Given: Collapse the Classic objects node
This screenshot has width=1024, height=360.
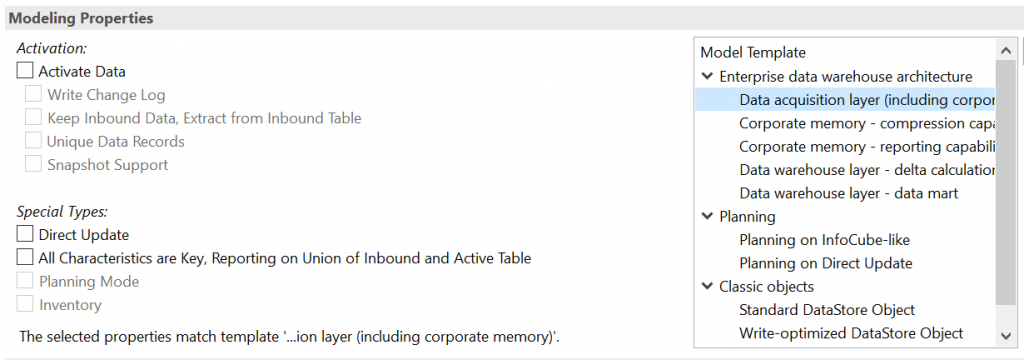Looking at the screenshot, I should 707,286.
